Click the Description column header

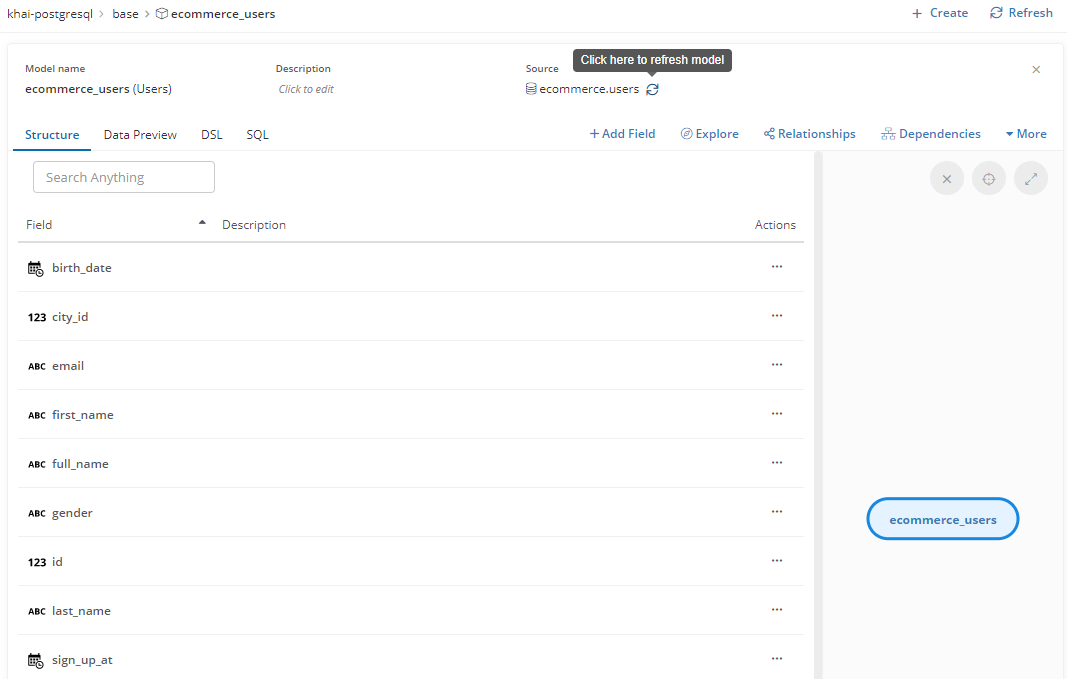(x=254, y=225)
